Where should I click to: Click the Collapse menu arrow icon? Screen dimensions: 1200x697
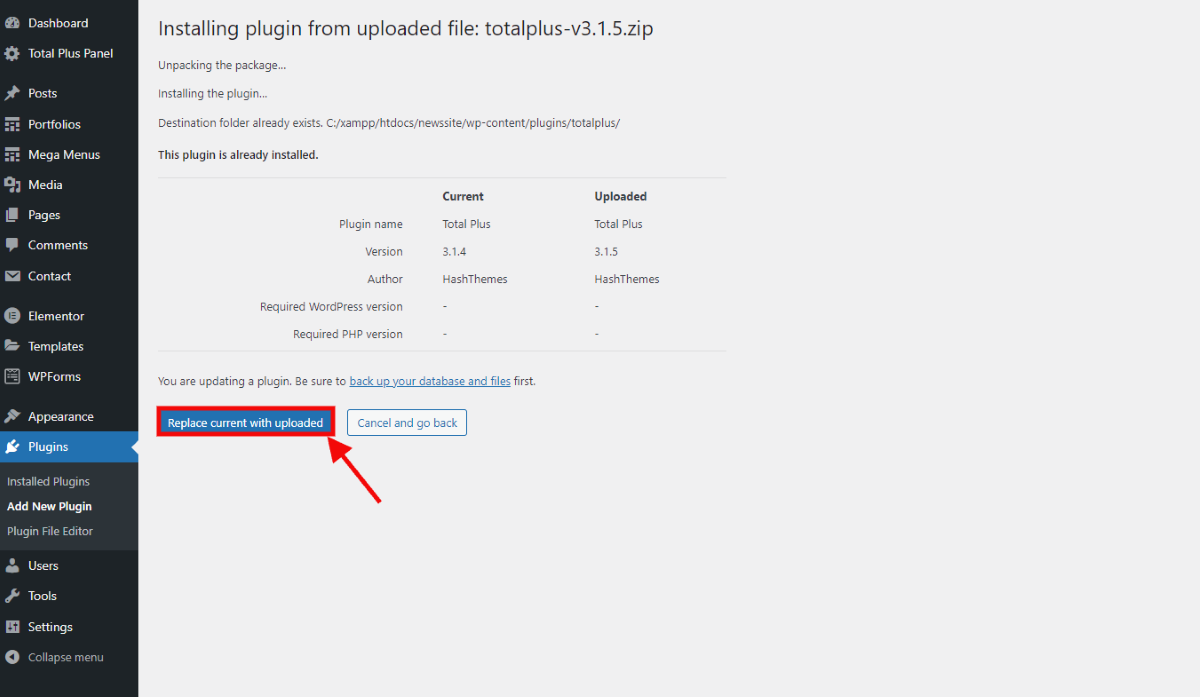coord(12,657)
